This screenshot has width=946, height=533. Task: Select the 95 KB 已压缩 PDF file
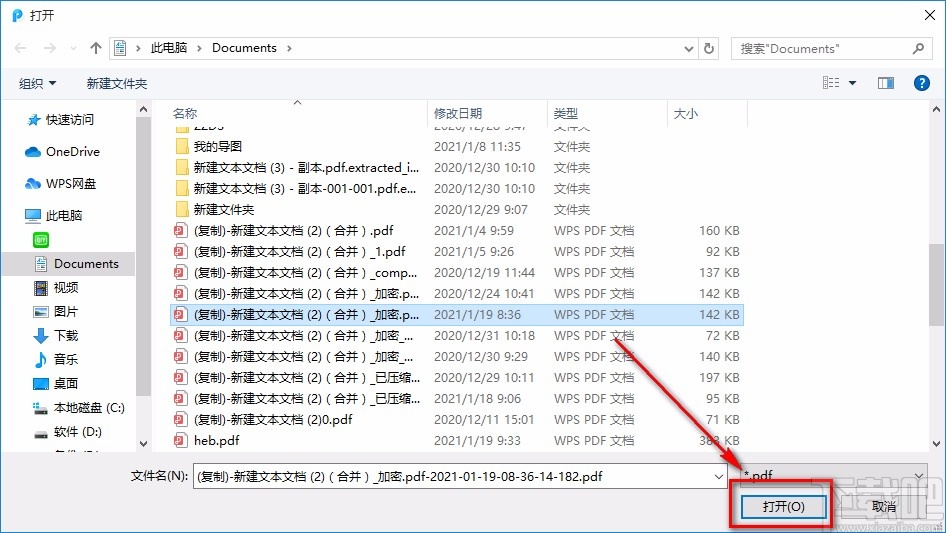(x=457, y=399)
